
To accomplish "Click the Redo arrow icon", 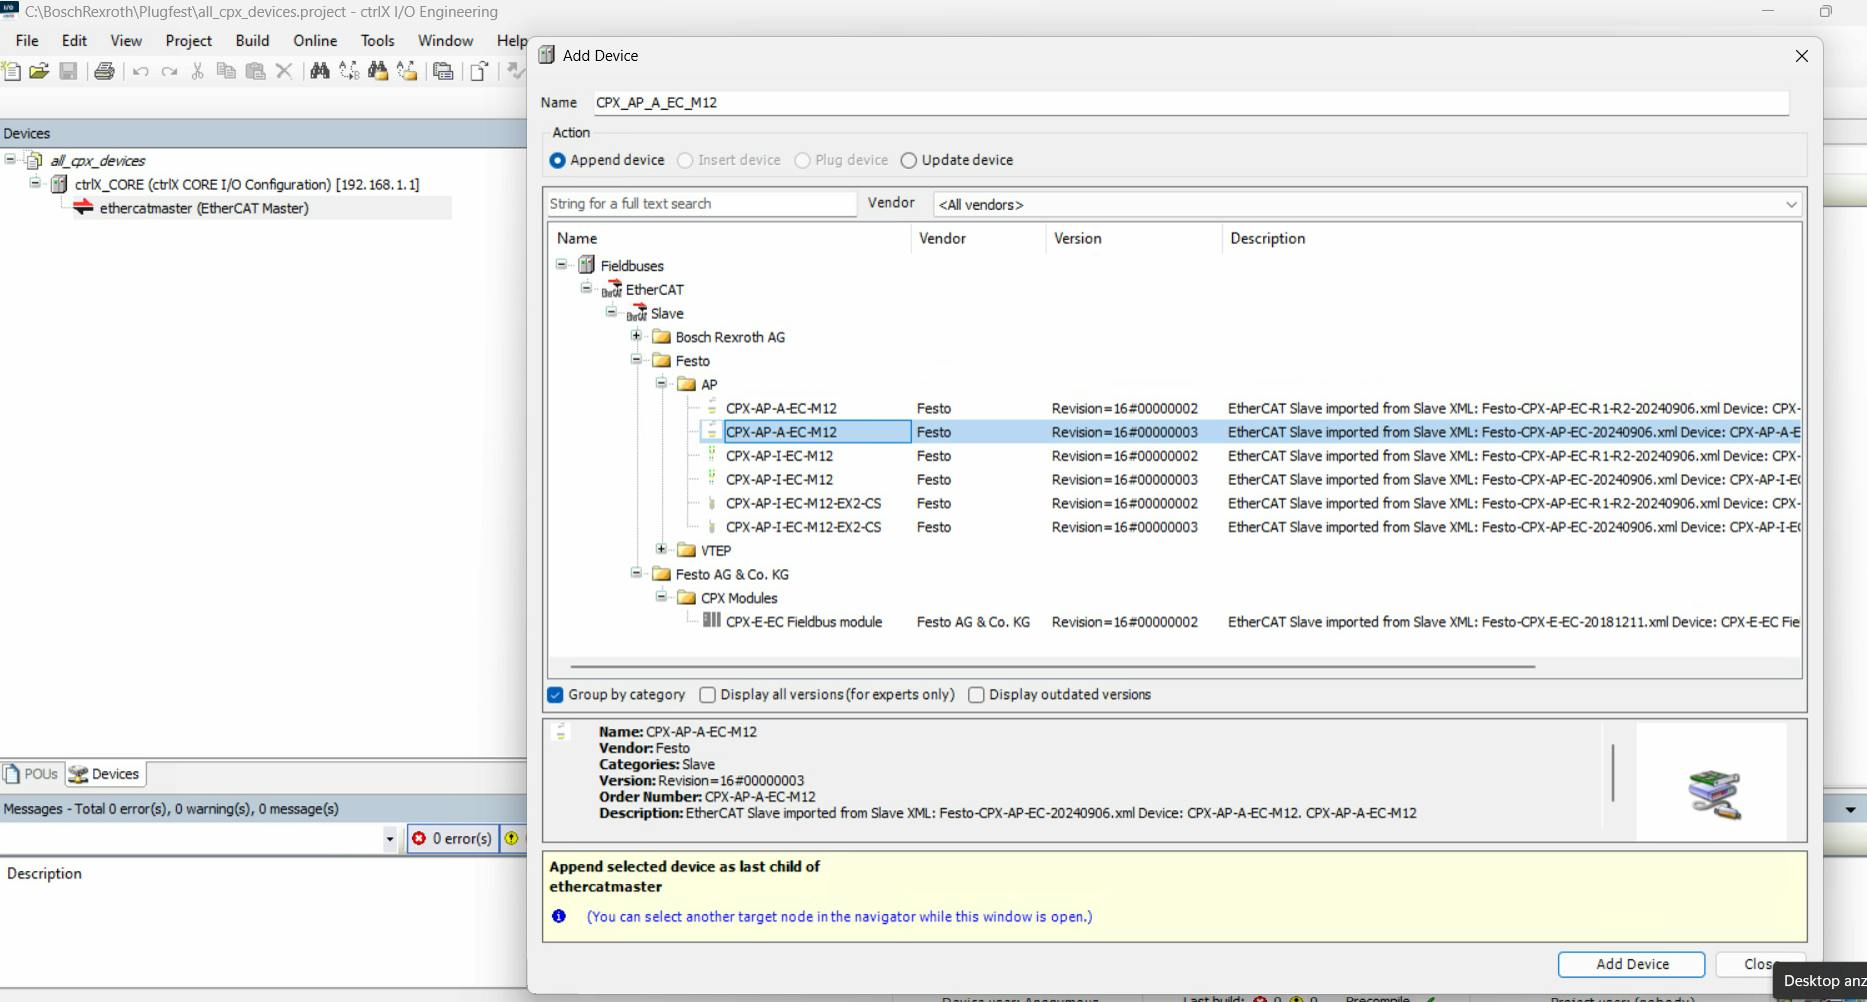I will pyautogui.click(x=169, y=71).
